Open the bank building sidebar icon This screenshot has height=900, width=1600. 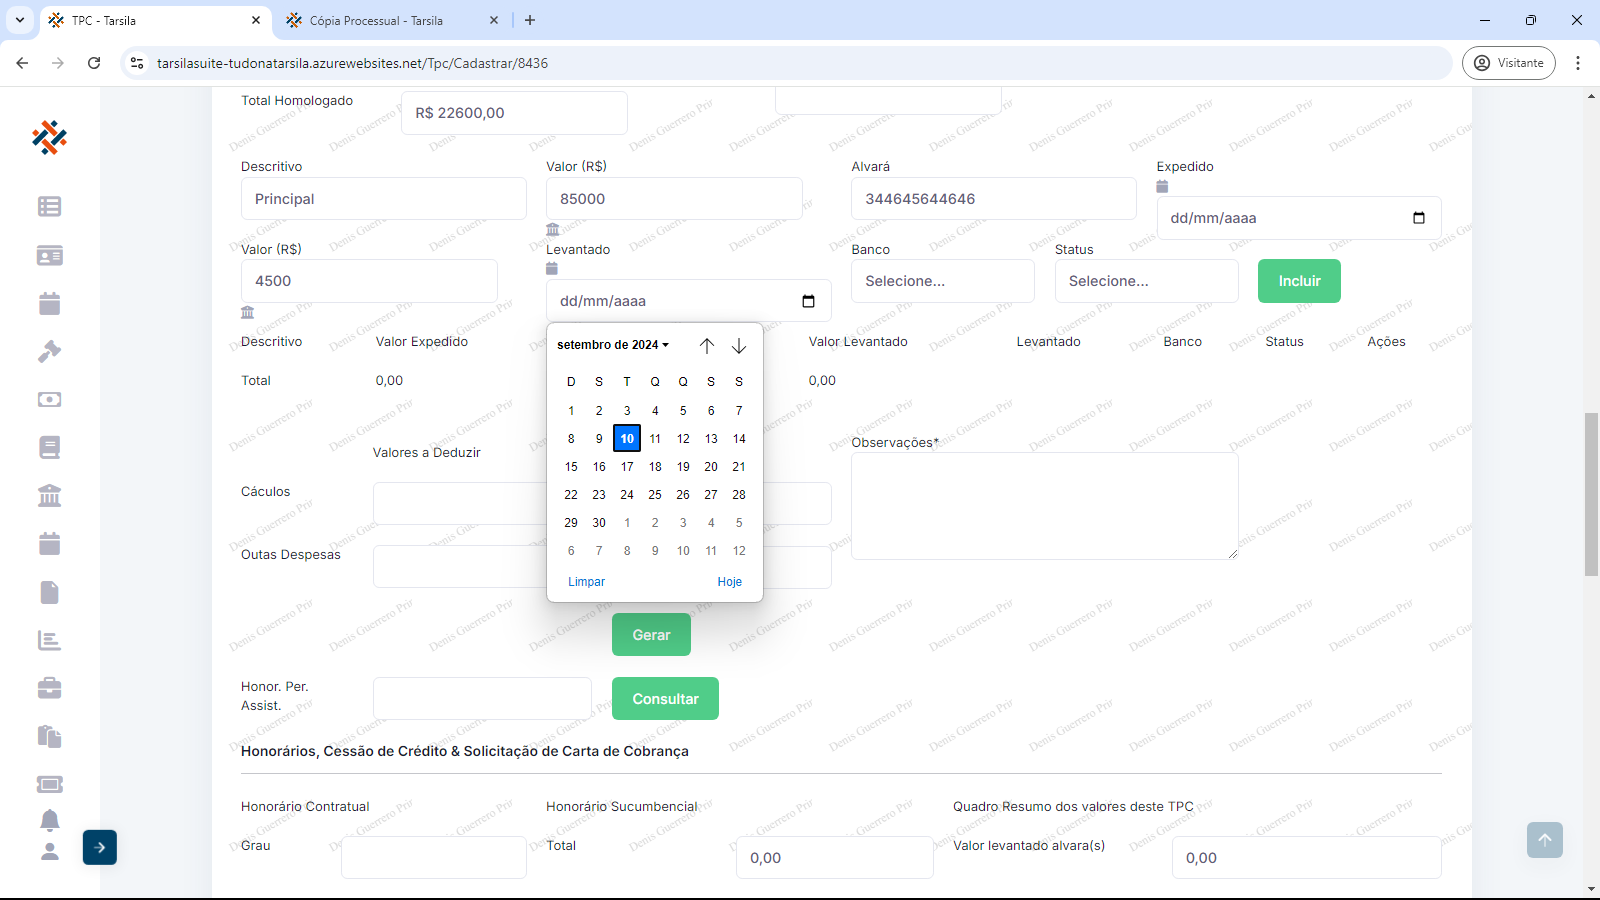tap(49, 495)
